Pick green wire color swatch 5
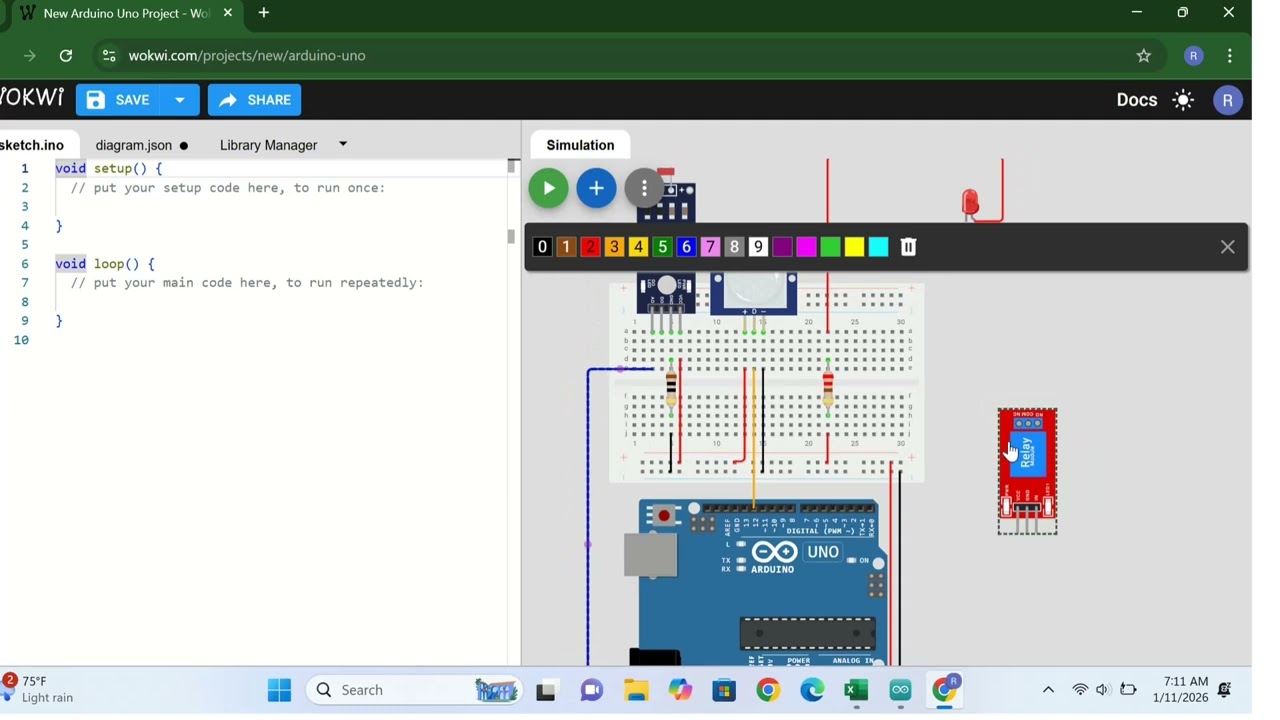The width and height of the screenshot is (1280, 720). pos(662,247)
